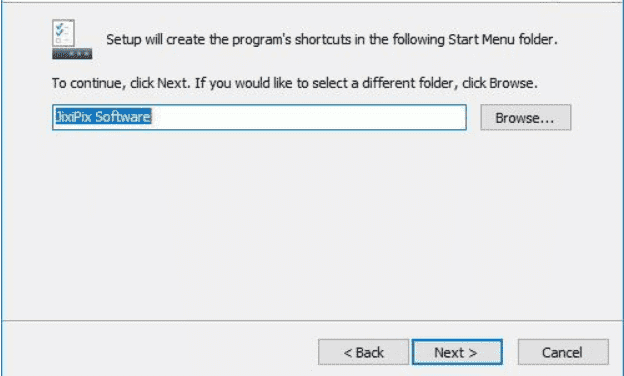624x376 pixels.
Task: Click the word 'Next' in instruction sentence
Action: pyautogui.click(x=172, y=84)
